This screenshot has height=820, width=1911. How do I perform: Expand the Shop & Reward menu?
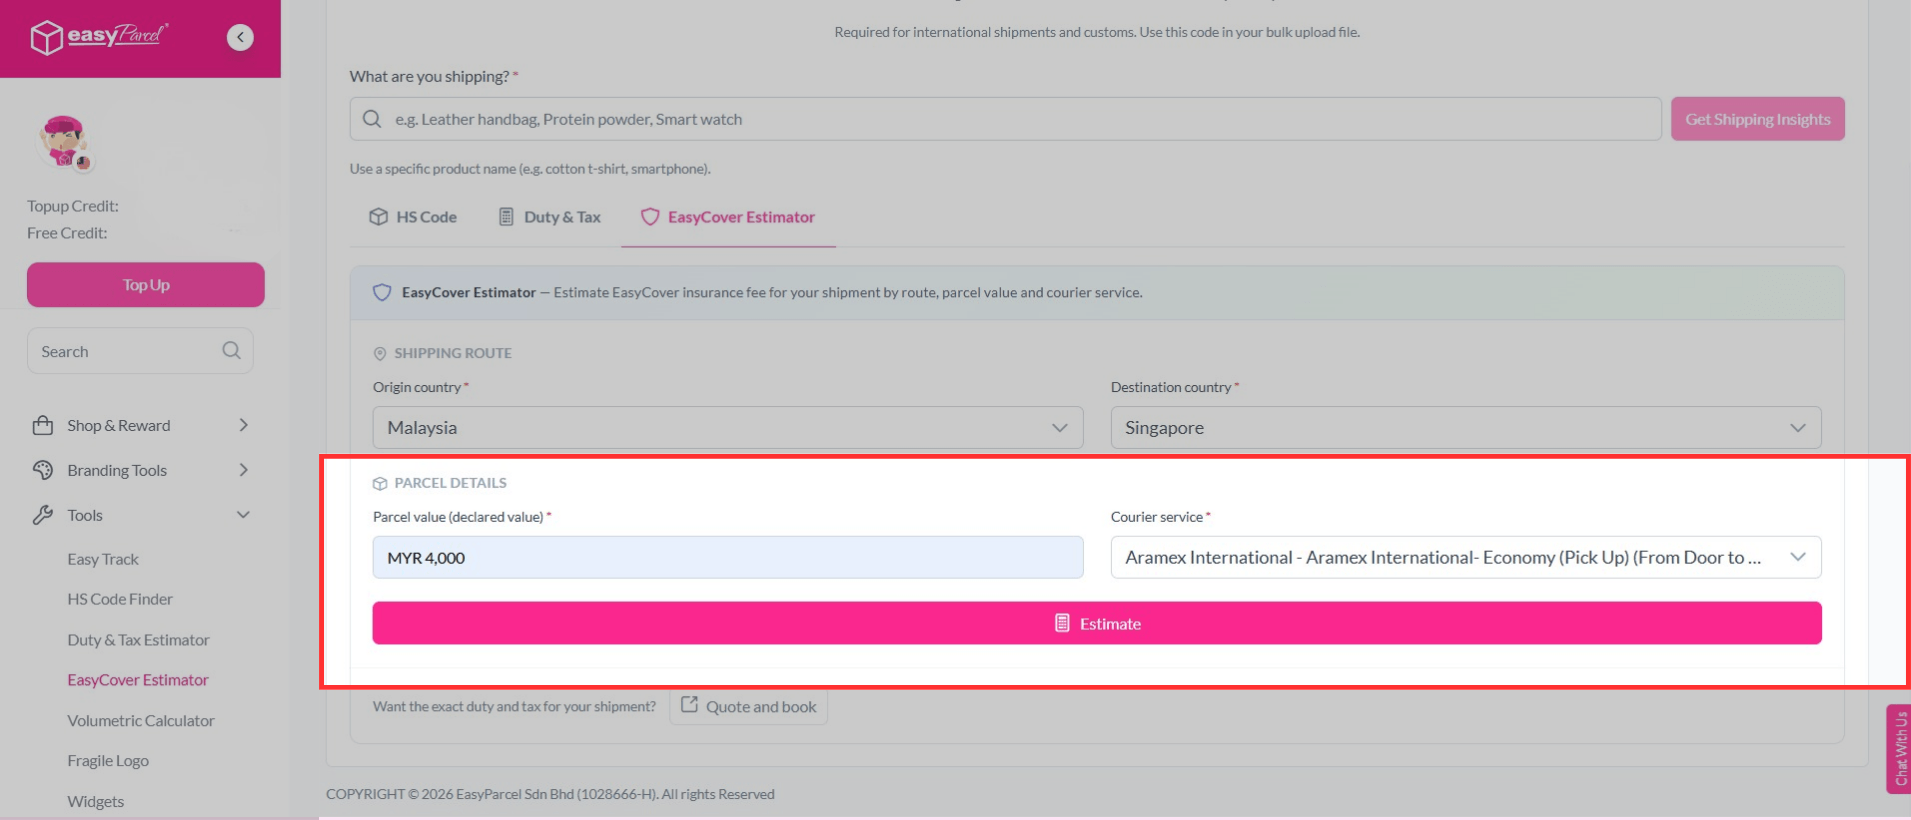pos(243,425)
